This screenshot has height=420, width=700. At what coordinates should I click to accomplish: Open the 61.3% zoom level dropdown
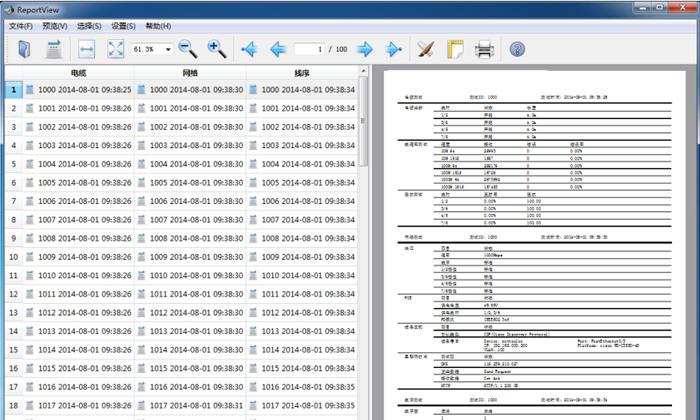click(168, 49)
